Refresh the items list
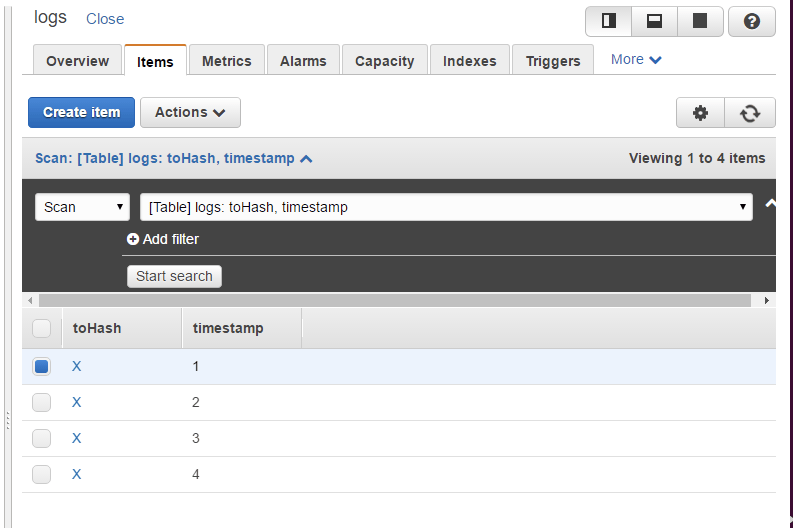793x528 pixels. coord(750,113)
